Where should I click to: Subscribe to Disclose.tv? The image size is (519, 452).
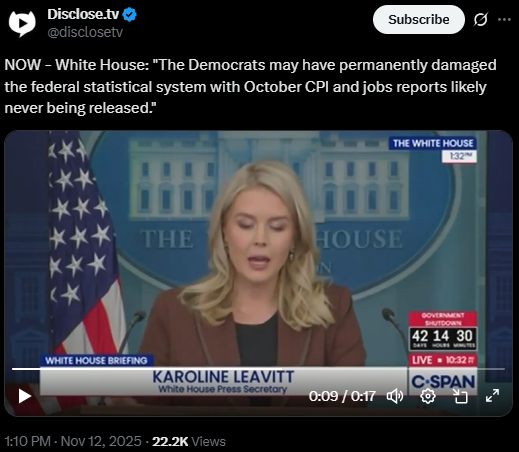(419, 20)
